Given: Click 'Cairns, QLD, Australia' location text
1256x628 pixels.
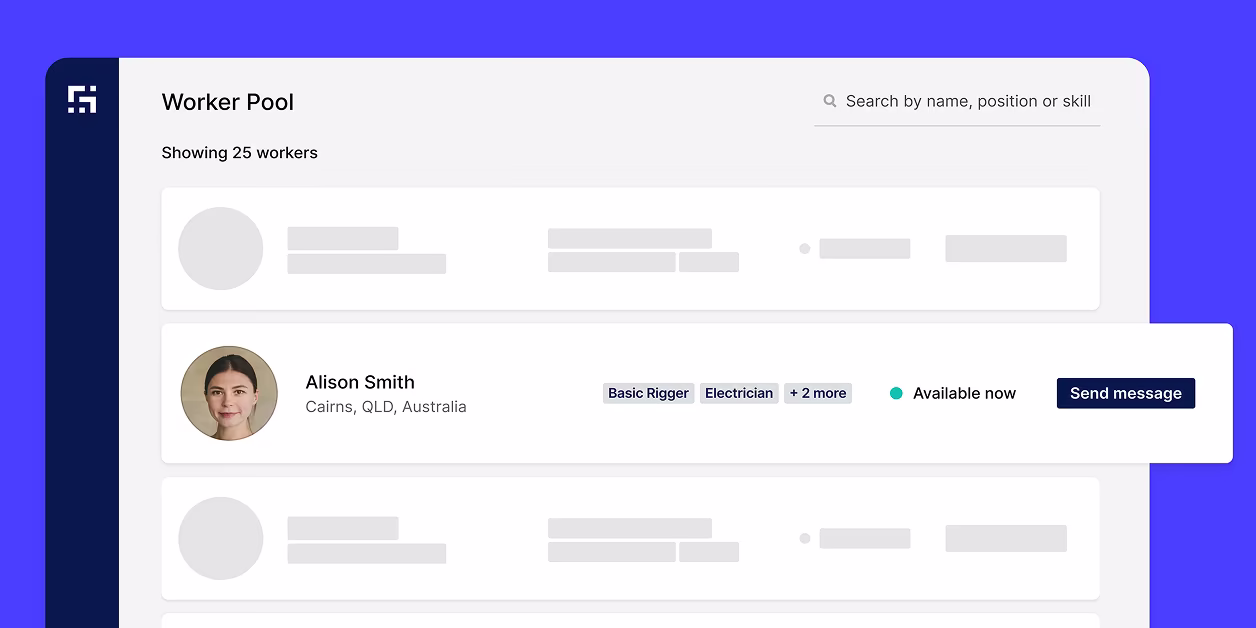Looking at the screenshot, I should (x=386, y=406).
